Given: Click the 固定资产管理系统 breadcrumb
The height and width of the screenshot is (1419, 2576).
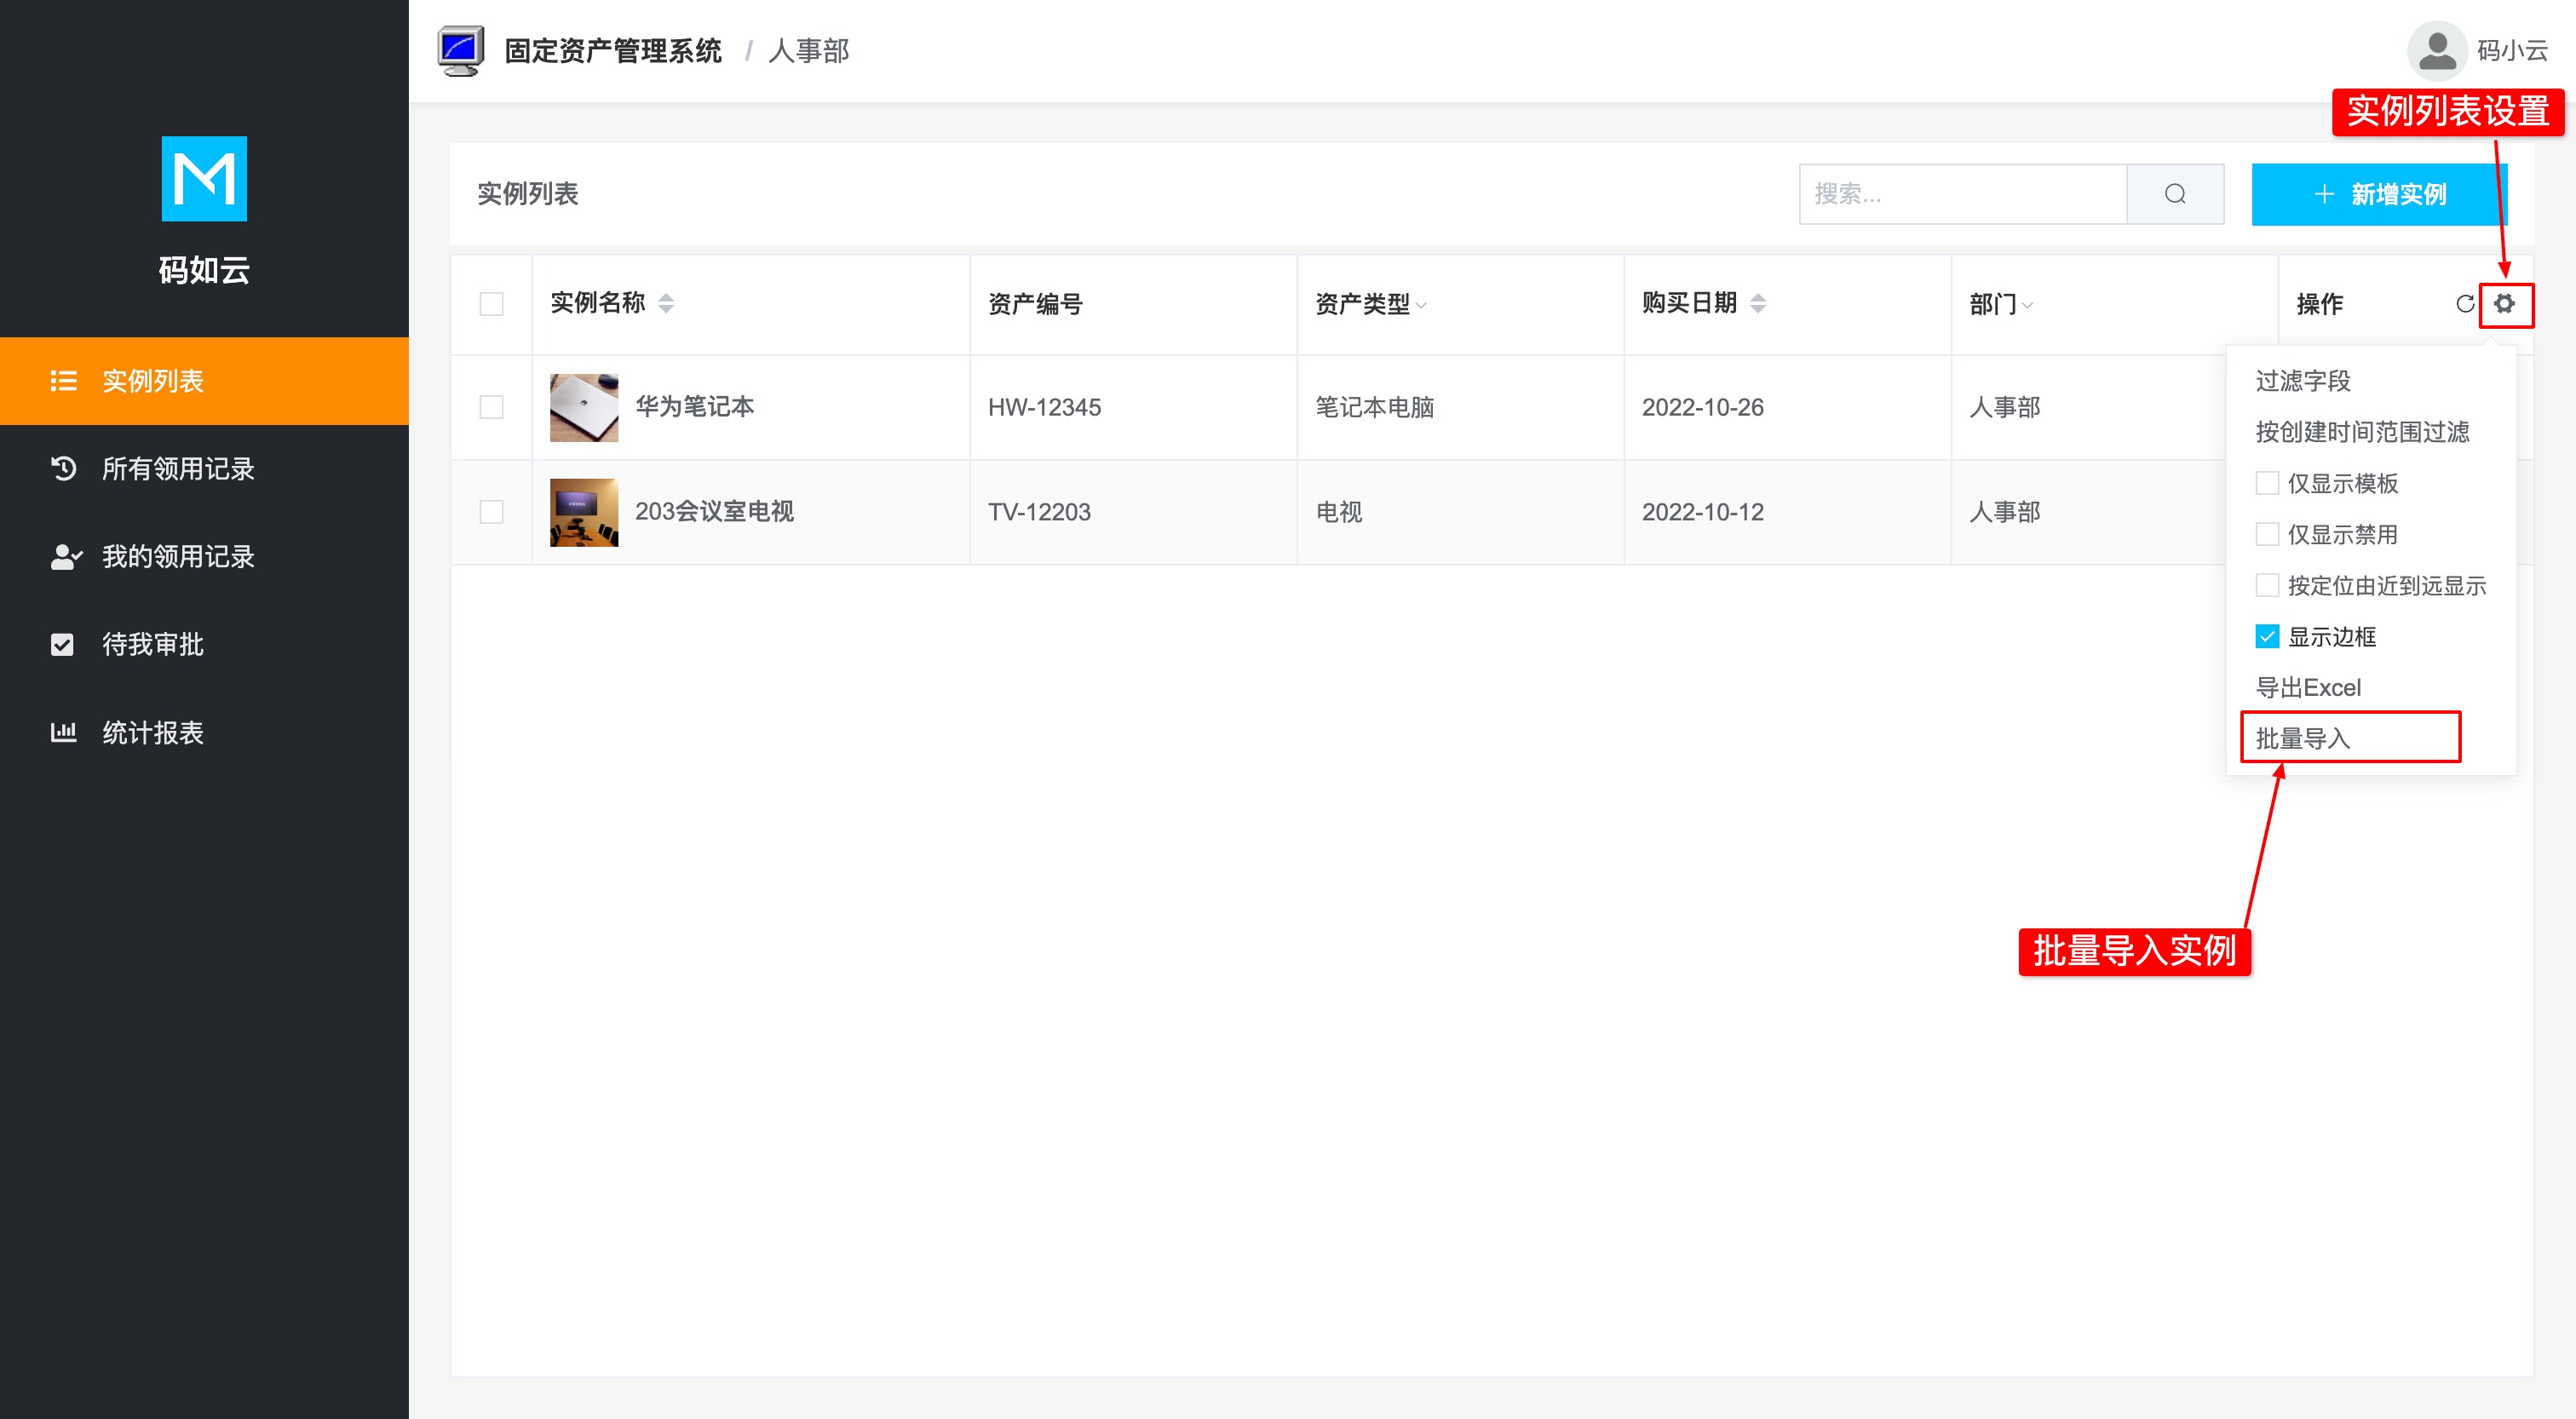Looking at the screenshot, I should coord(612,51).
